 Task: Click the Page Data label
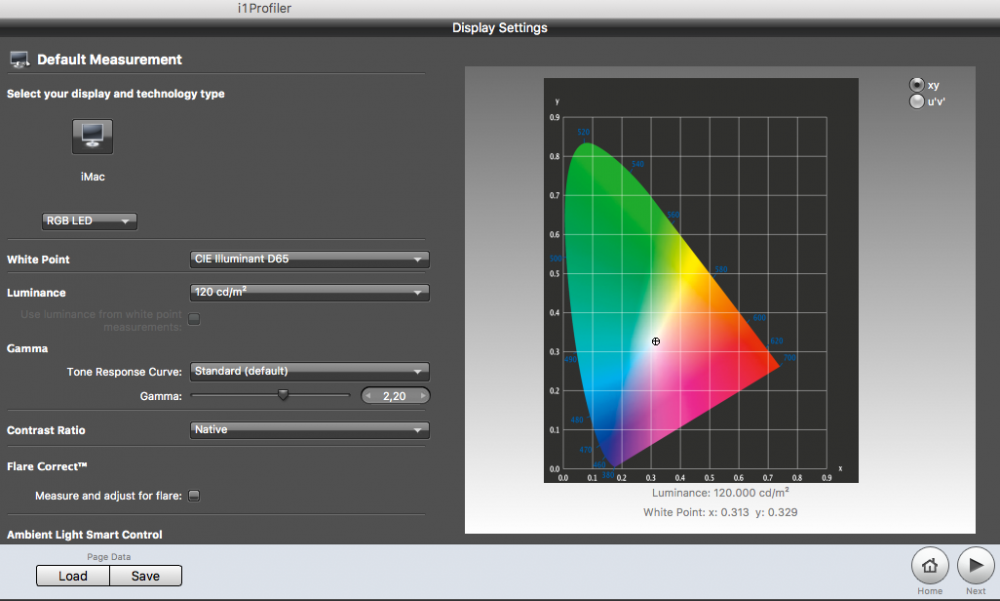click(109, 557)
